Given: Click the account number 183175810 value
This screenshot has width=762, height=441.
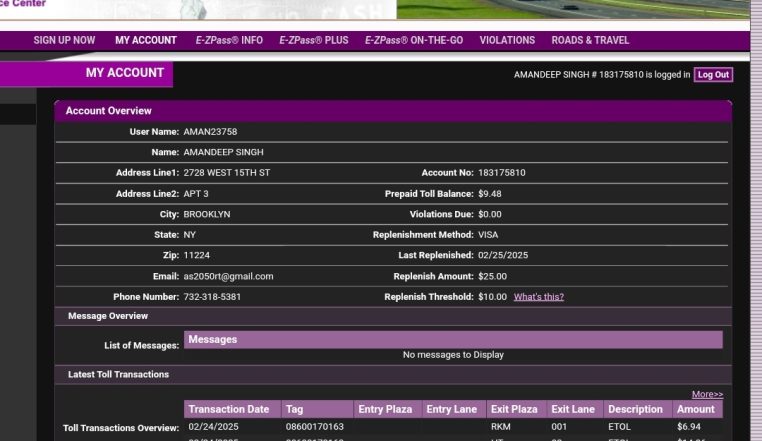Looking at the screenshot, I should [502, 173].
